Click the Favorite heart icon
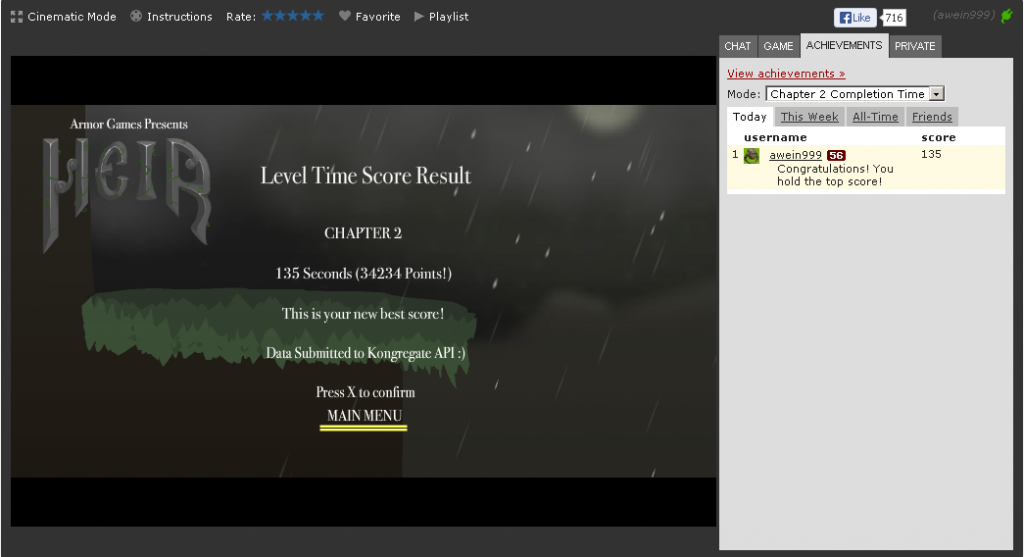The width and height of the screenshot is (1024, 557). [345, 16]
